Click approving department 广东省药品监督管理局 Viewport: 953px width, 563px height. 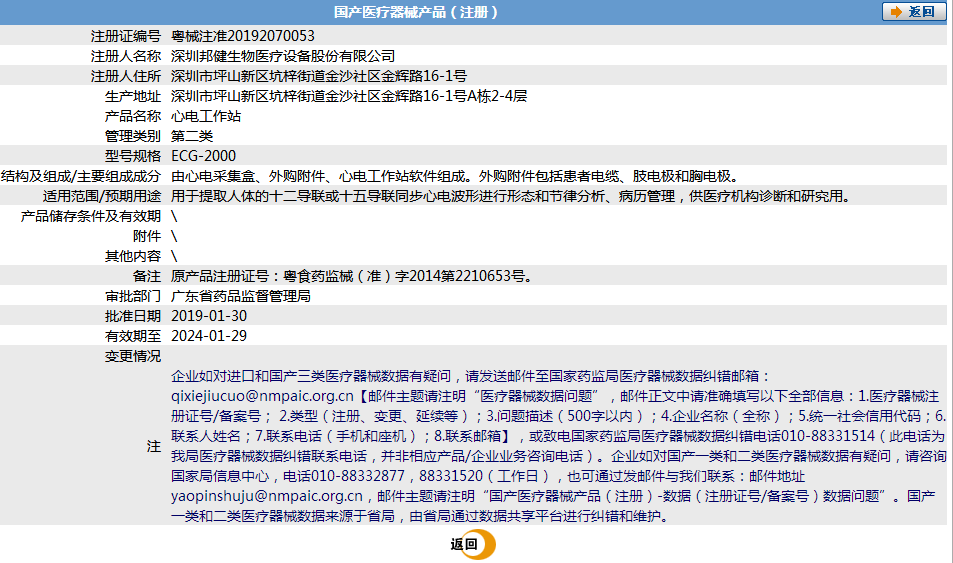(241, 296)
